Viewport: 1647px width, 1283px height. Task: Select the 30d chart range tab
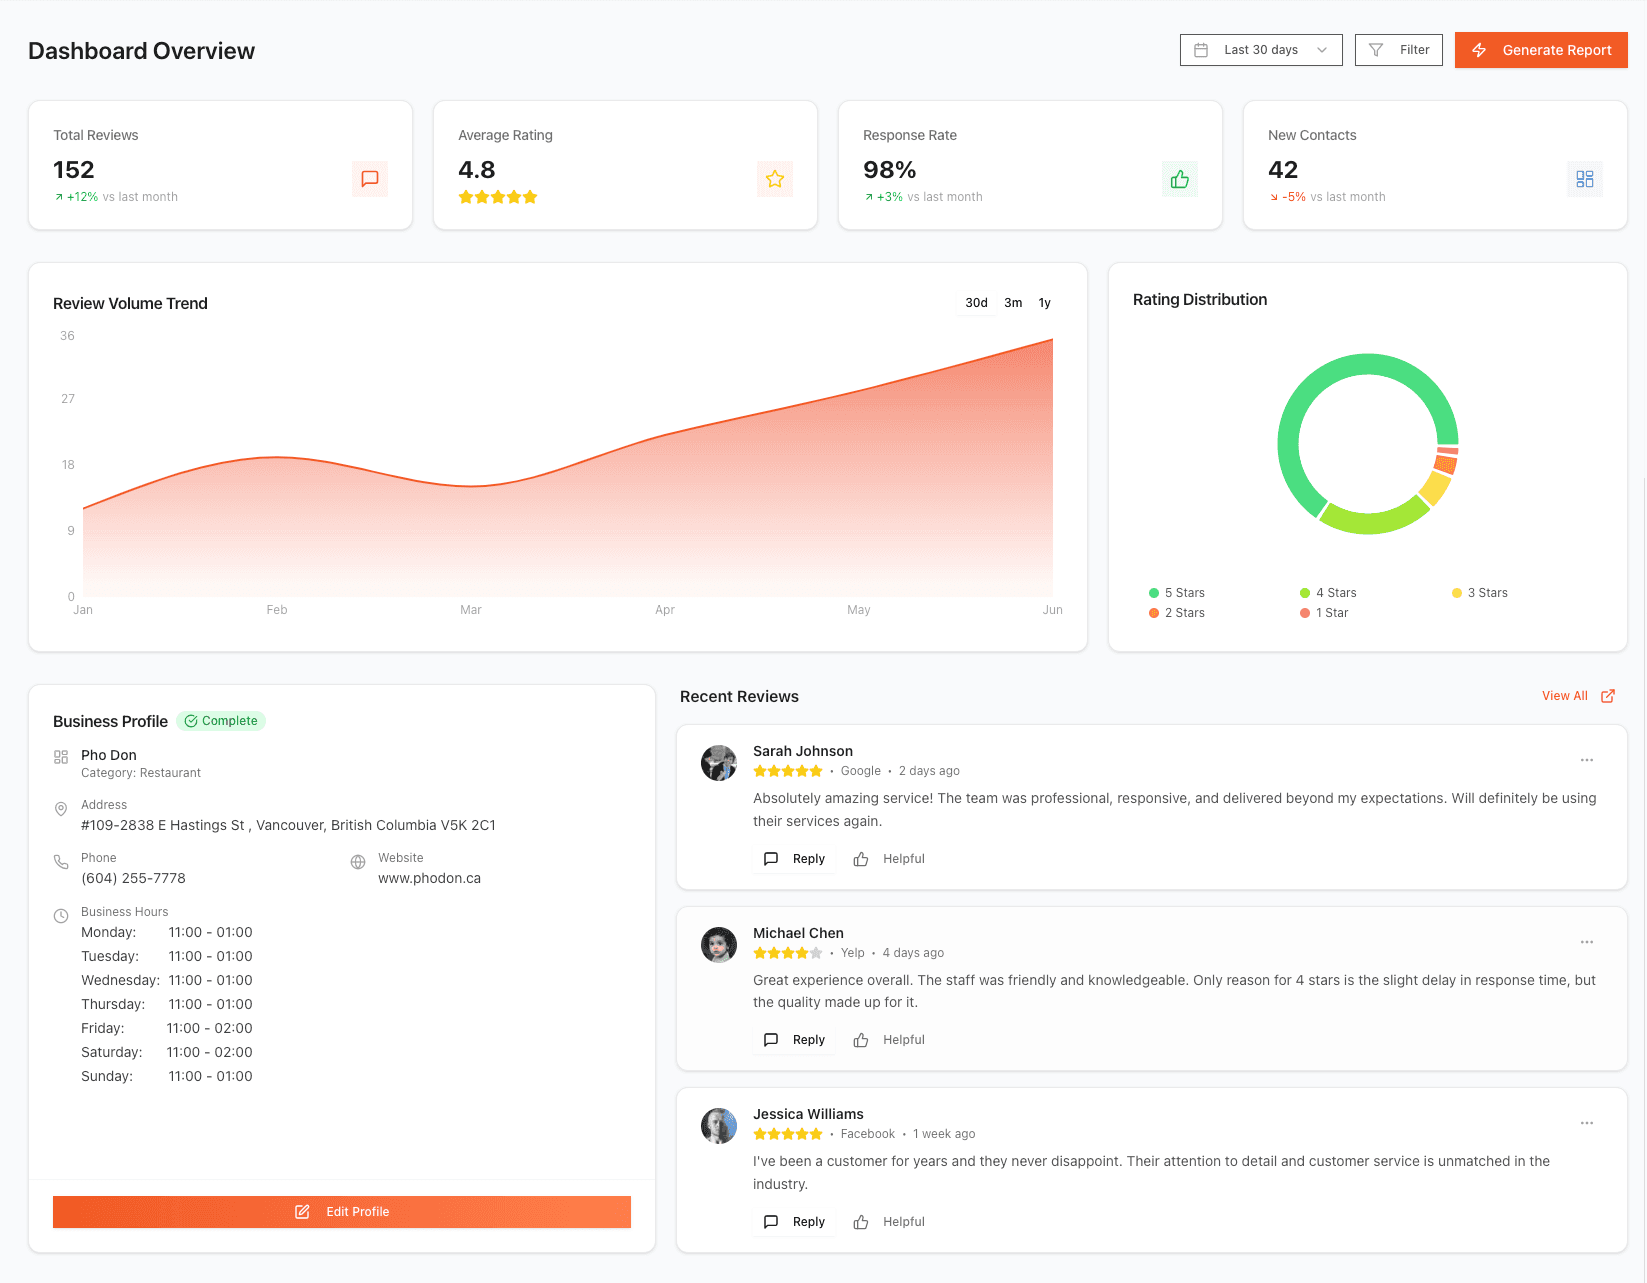click(976, 303)
